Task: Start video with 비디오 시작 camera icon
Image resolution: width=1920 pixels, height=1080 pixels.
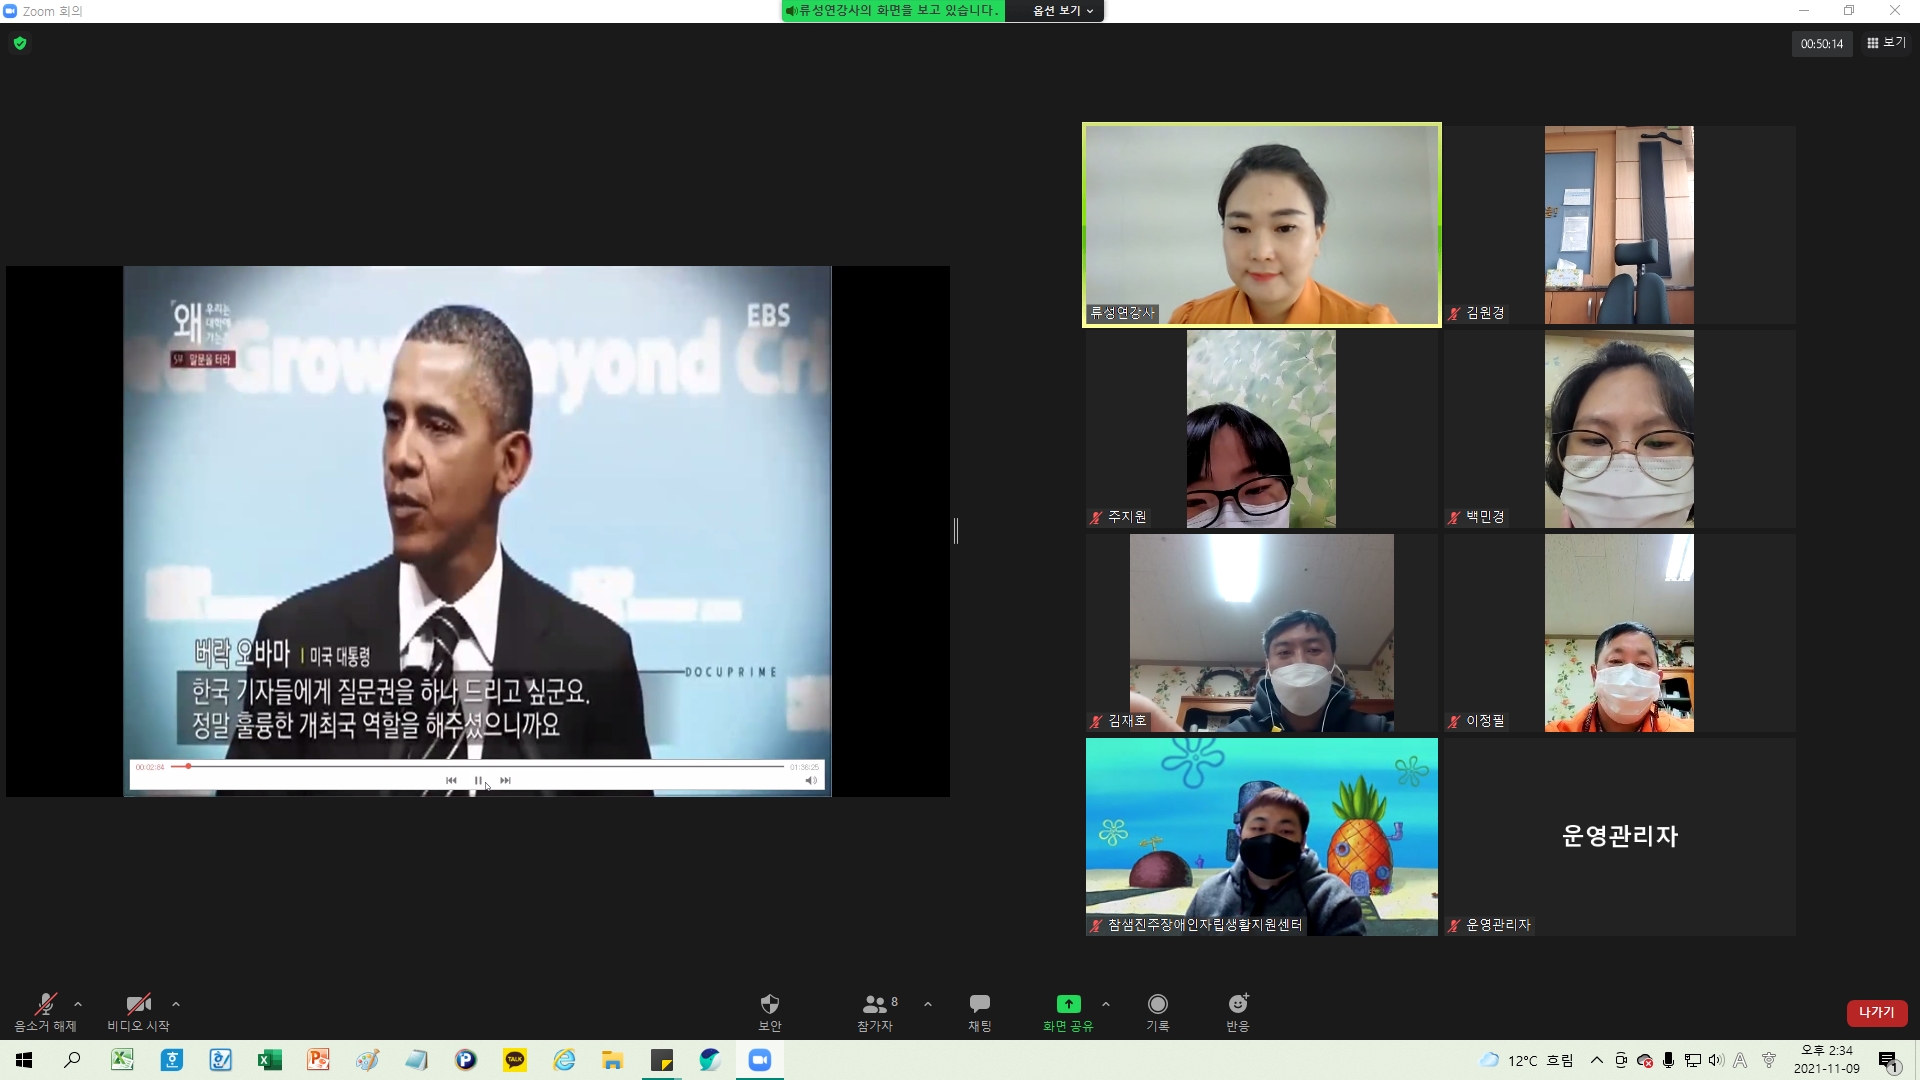Action: click(138, 1004)
